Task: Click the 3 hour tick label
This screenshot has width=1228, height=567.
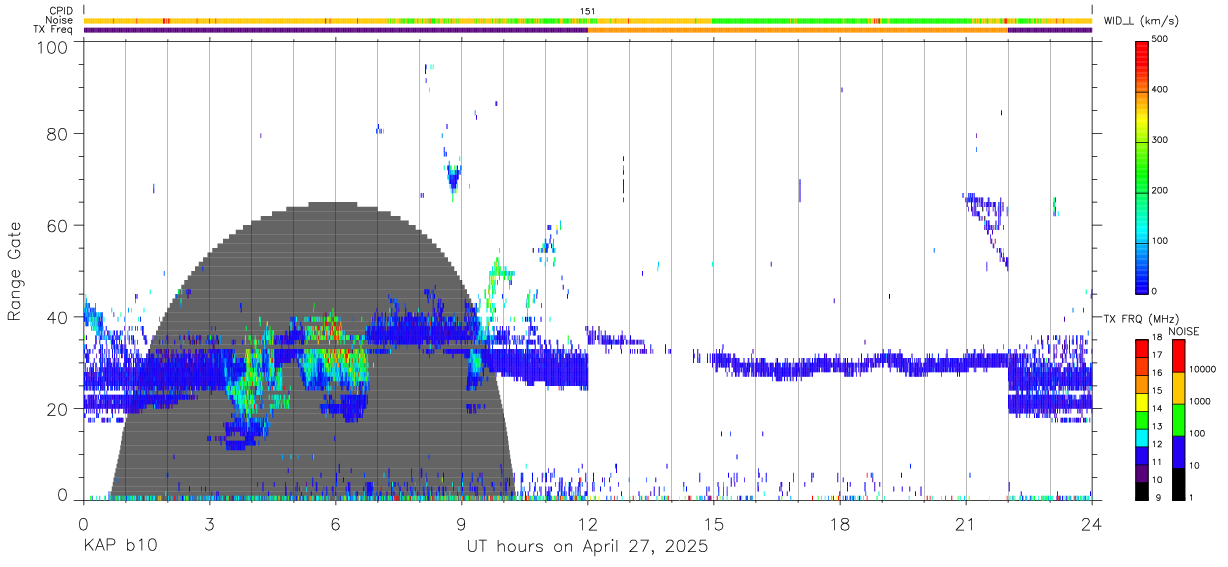Action: (209, 524)
